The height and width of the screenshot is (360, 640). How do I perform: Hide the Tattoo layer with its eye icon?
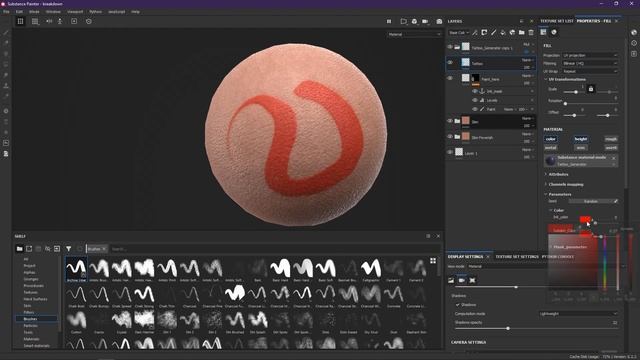(450, 62)
